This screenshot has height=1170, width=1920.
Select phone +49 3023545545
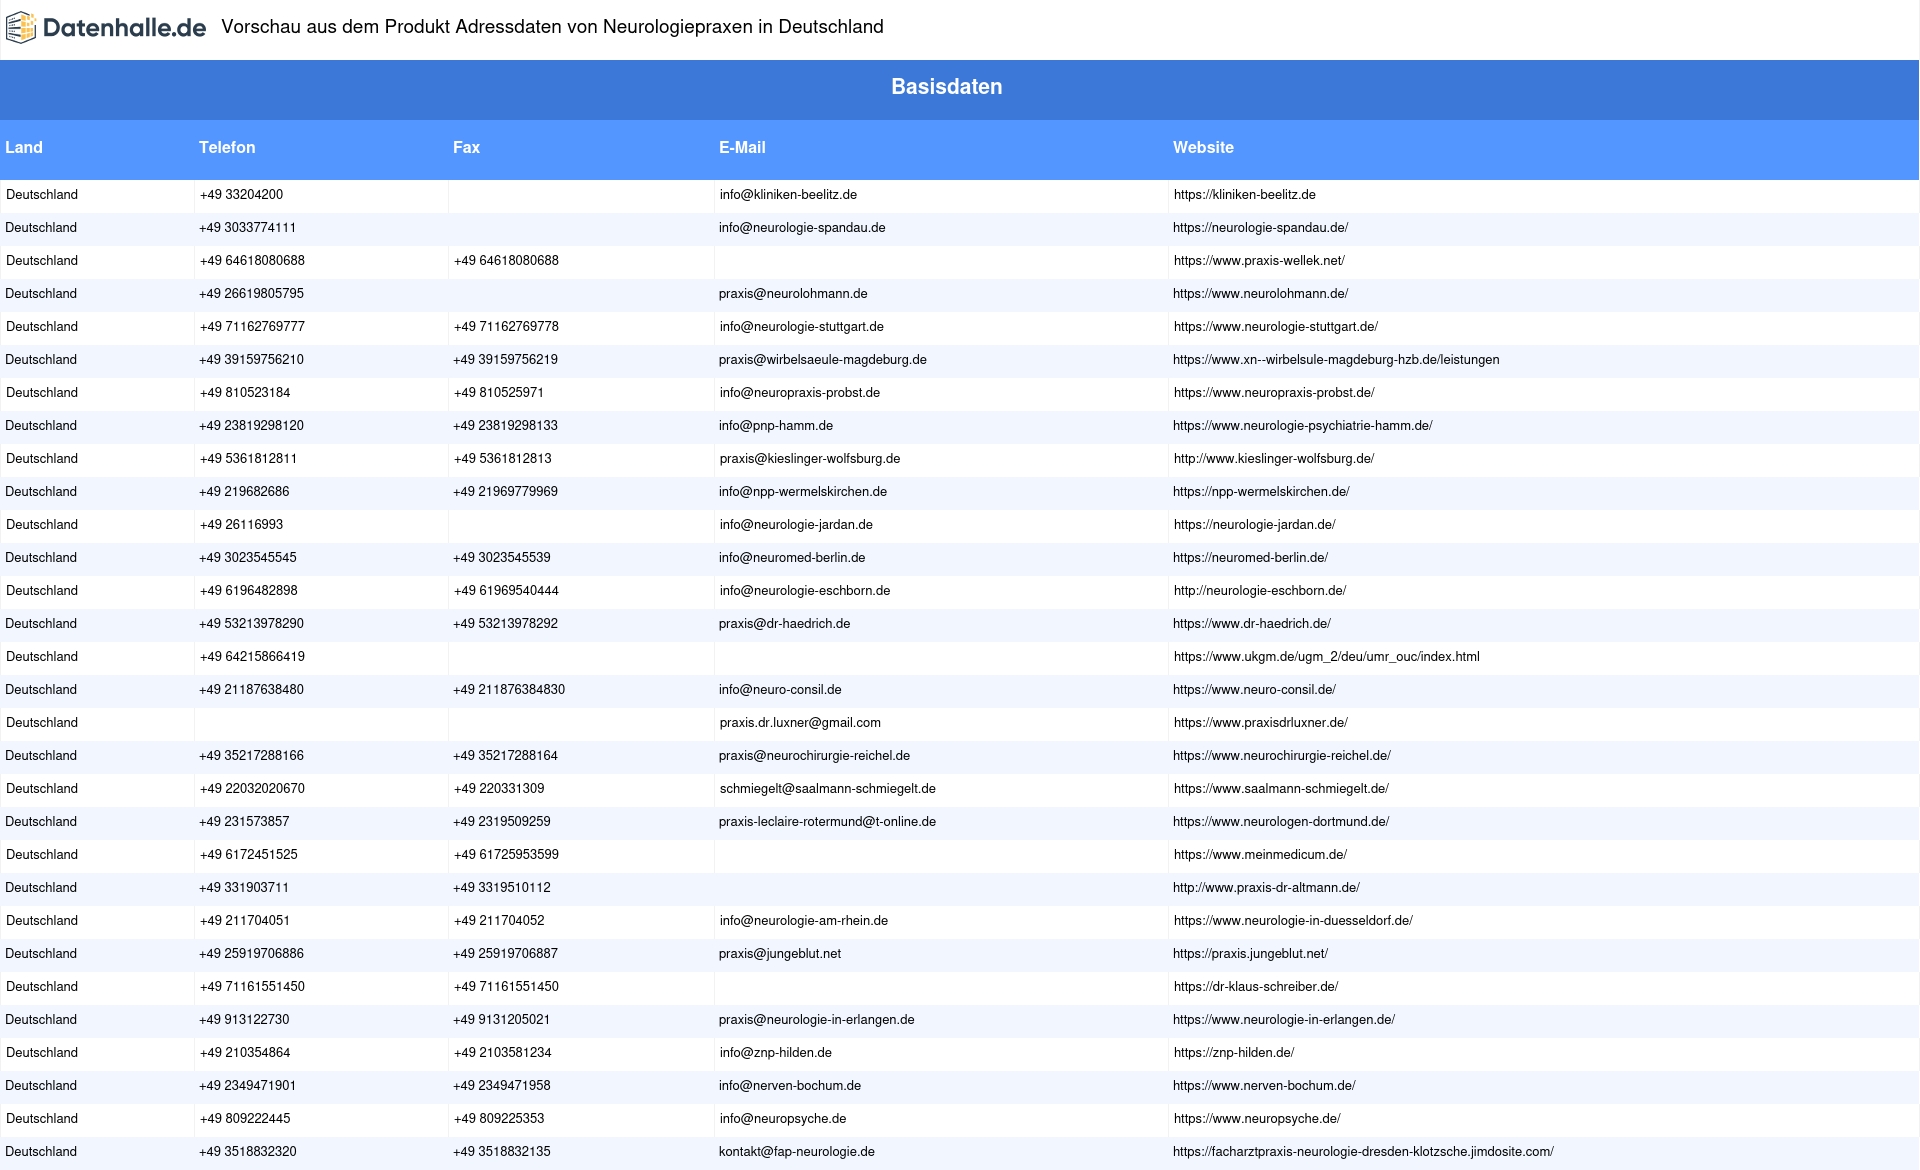point(247,558)
